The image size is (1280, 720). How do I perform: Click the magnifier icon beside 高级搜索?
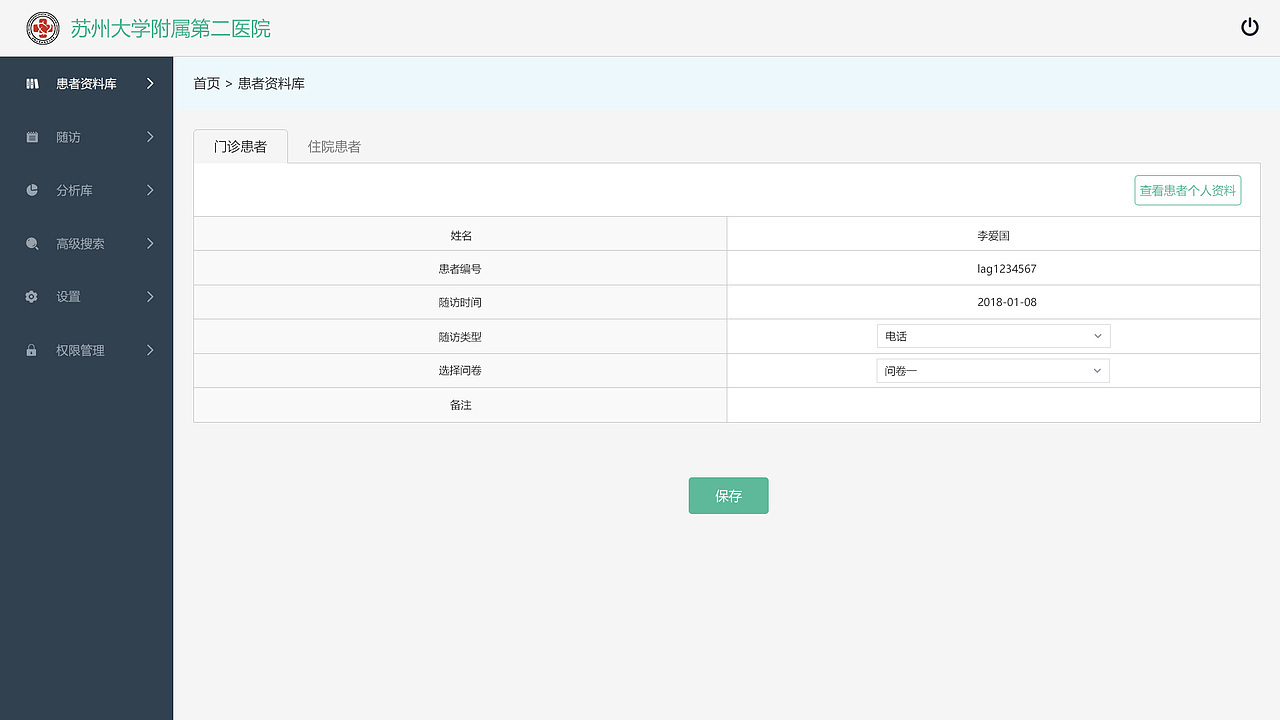[x=32, y=243]
